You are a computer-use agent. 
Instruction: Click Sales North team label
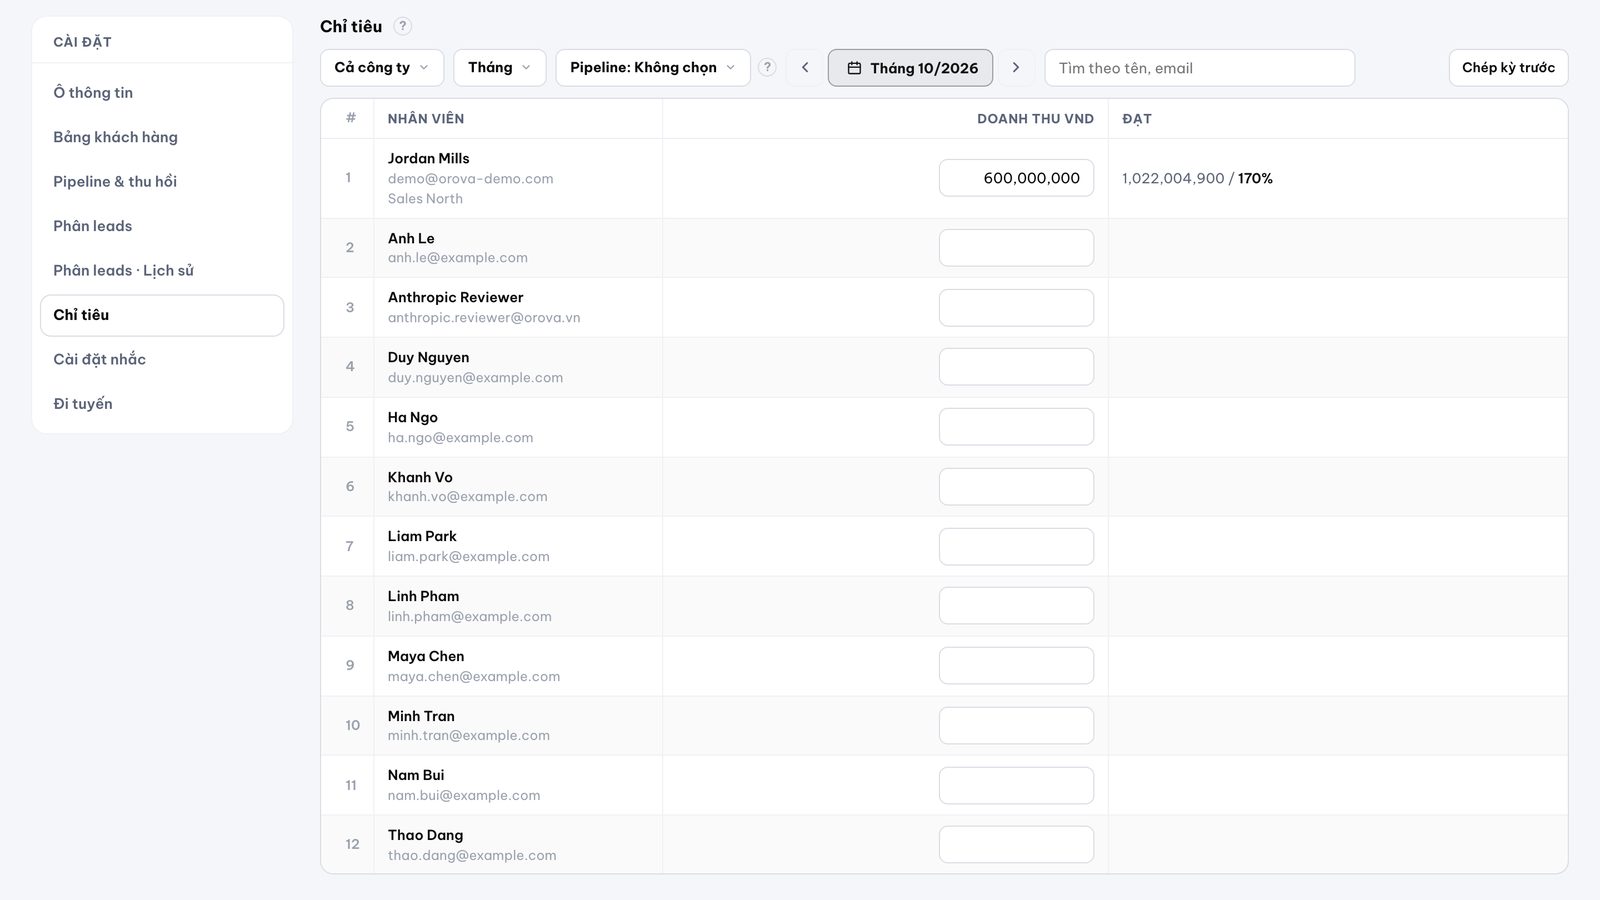[425, 198]
